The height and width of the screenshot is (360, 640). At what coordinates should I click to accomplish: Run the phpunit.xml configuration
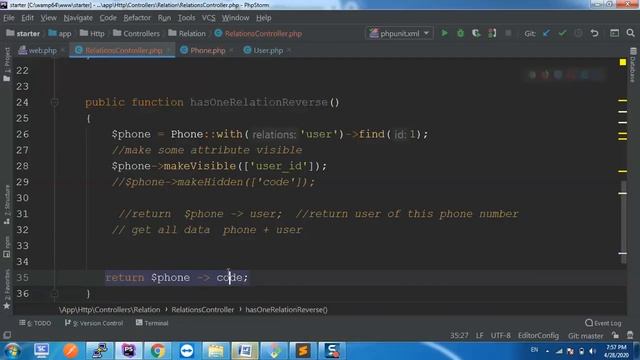(444, 33)
